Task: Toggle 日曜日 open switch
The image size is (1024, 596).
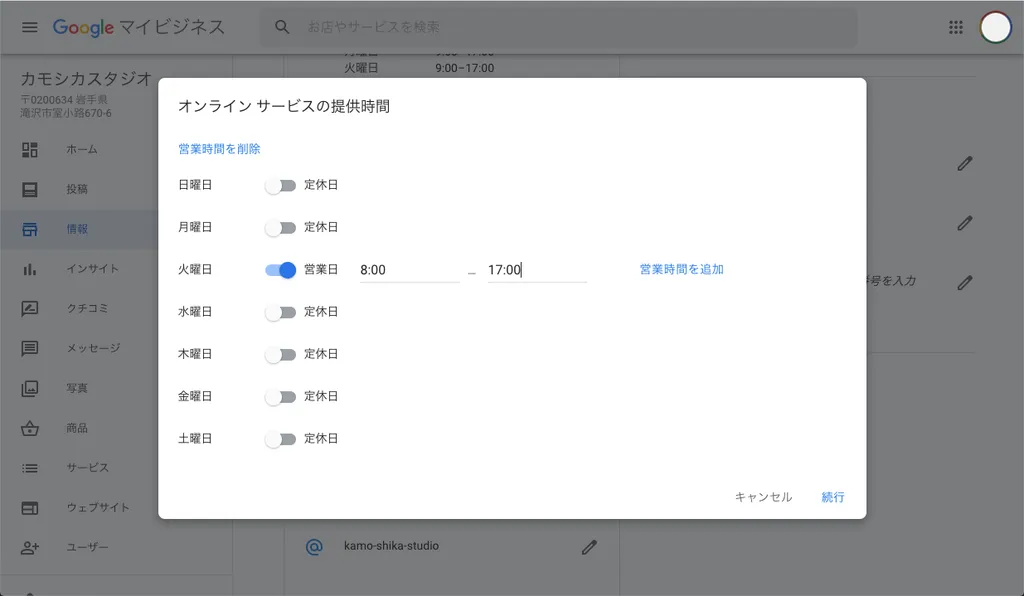Action: tap(280, 185)
